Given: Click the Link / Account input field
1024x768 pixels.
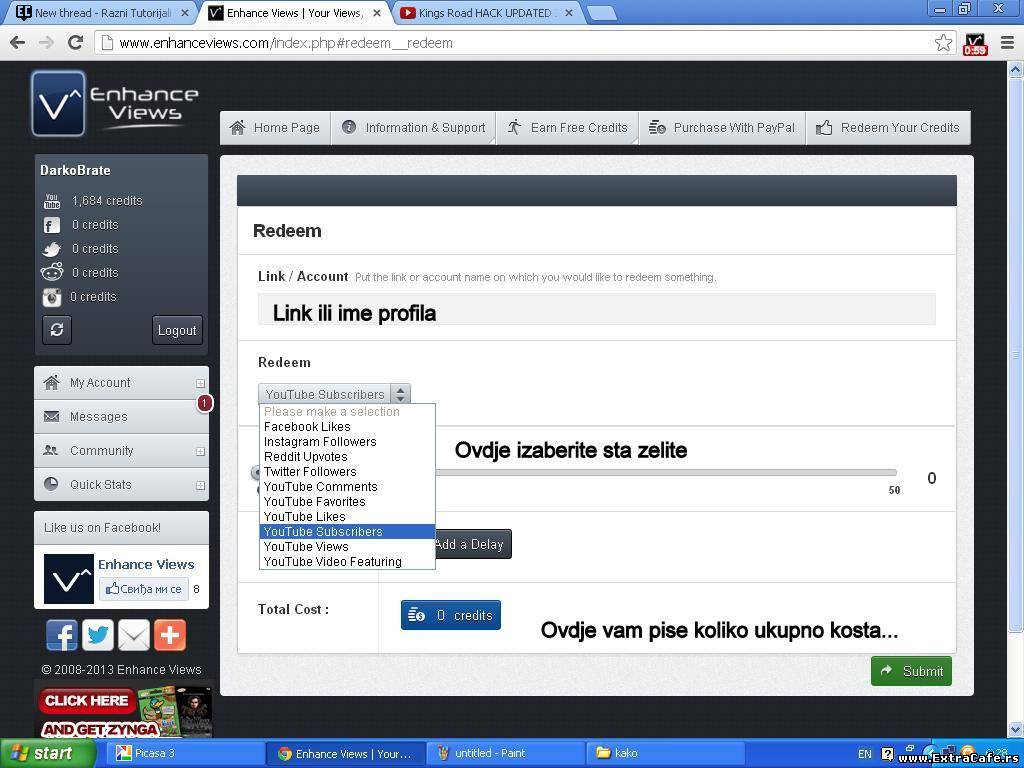Looking at the screenshot, I should (x=596, y=310).
